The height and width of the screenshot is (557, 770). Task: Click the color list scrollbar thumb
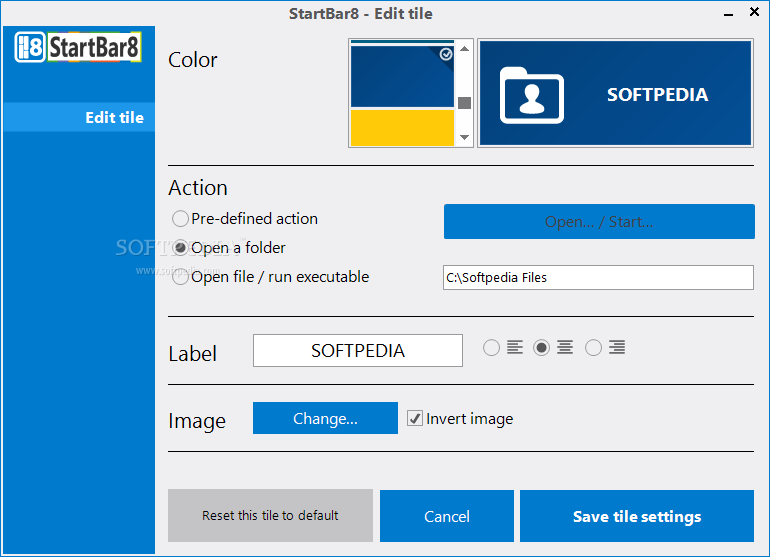tap(464, 103)
